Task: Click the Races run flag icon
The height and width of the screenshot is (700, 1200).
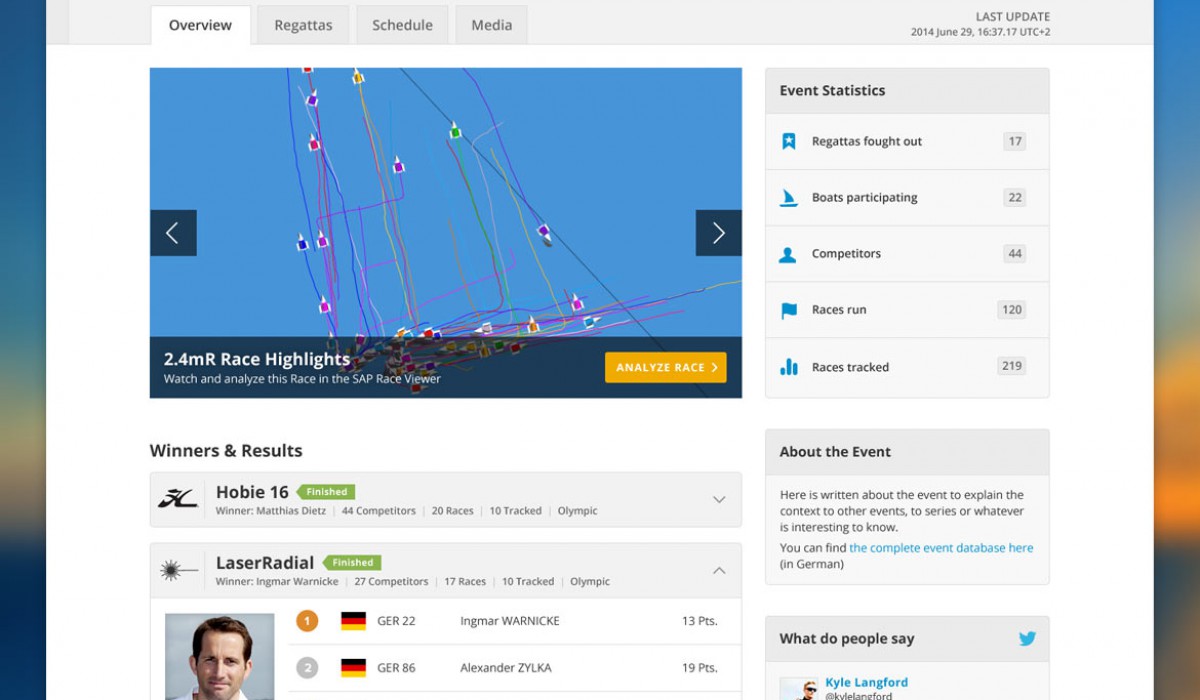Action: [788, 310]
